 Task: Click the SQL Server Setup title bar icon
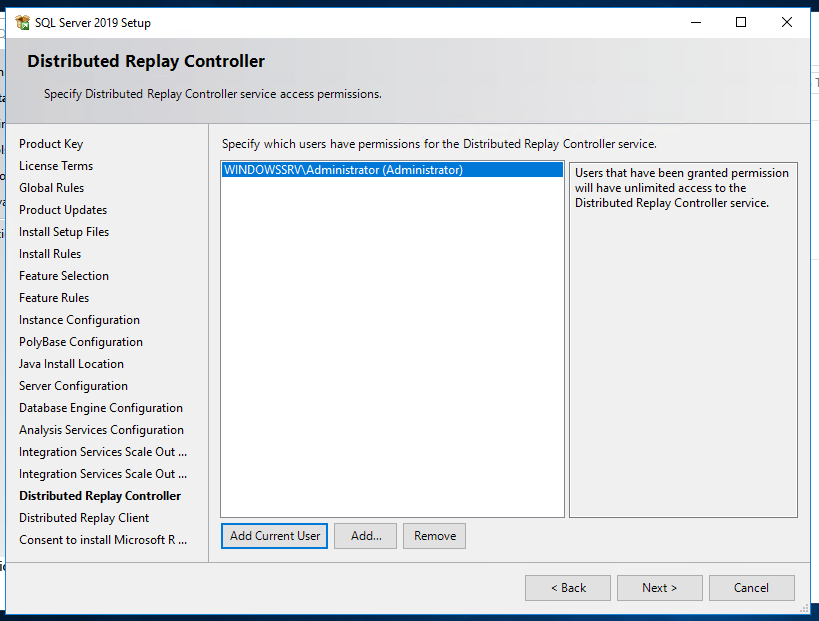pyautogui.click(x=22, y=22)
